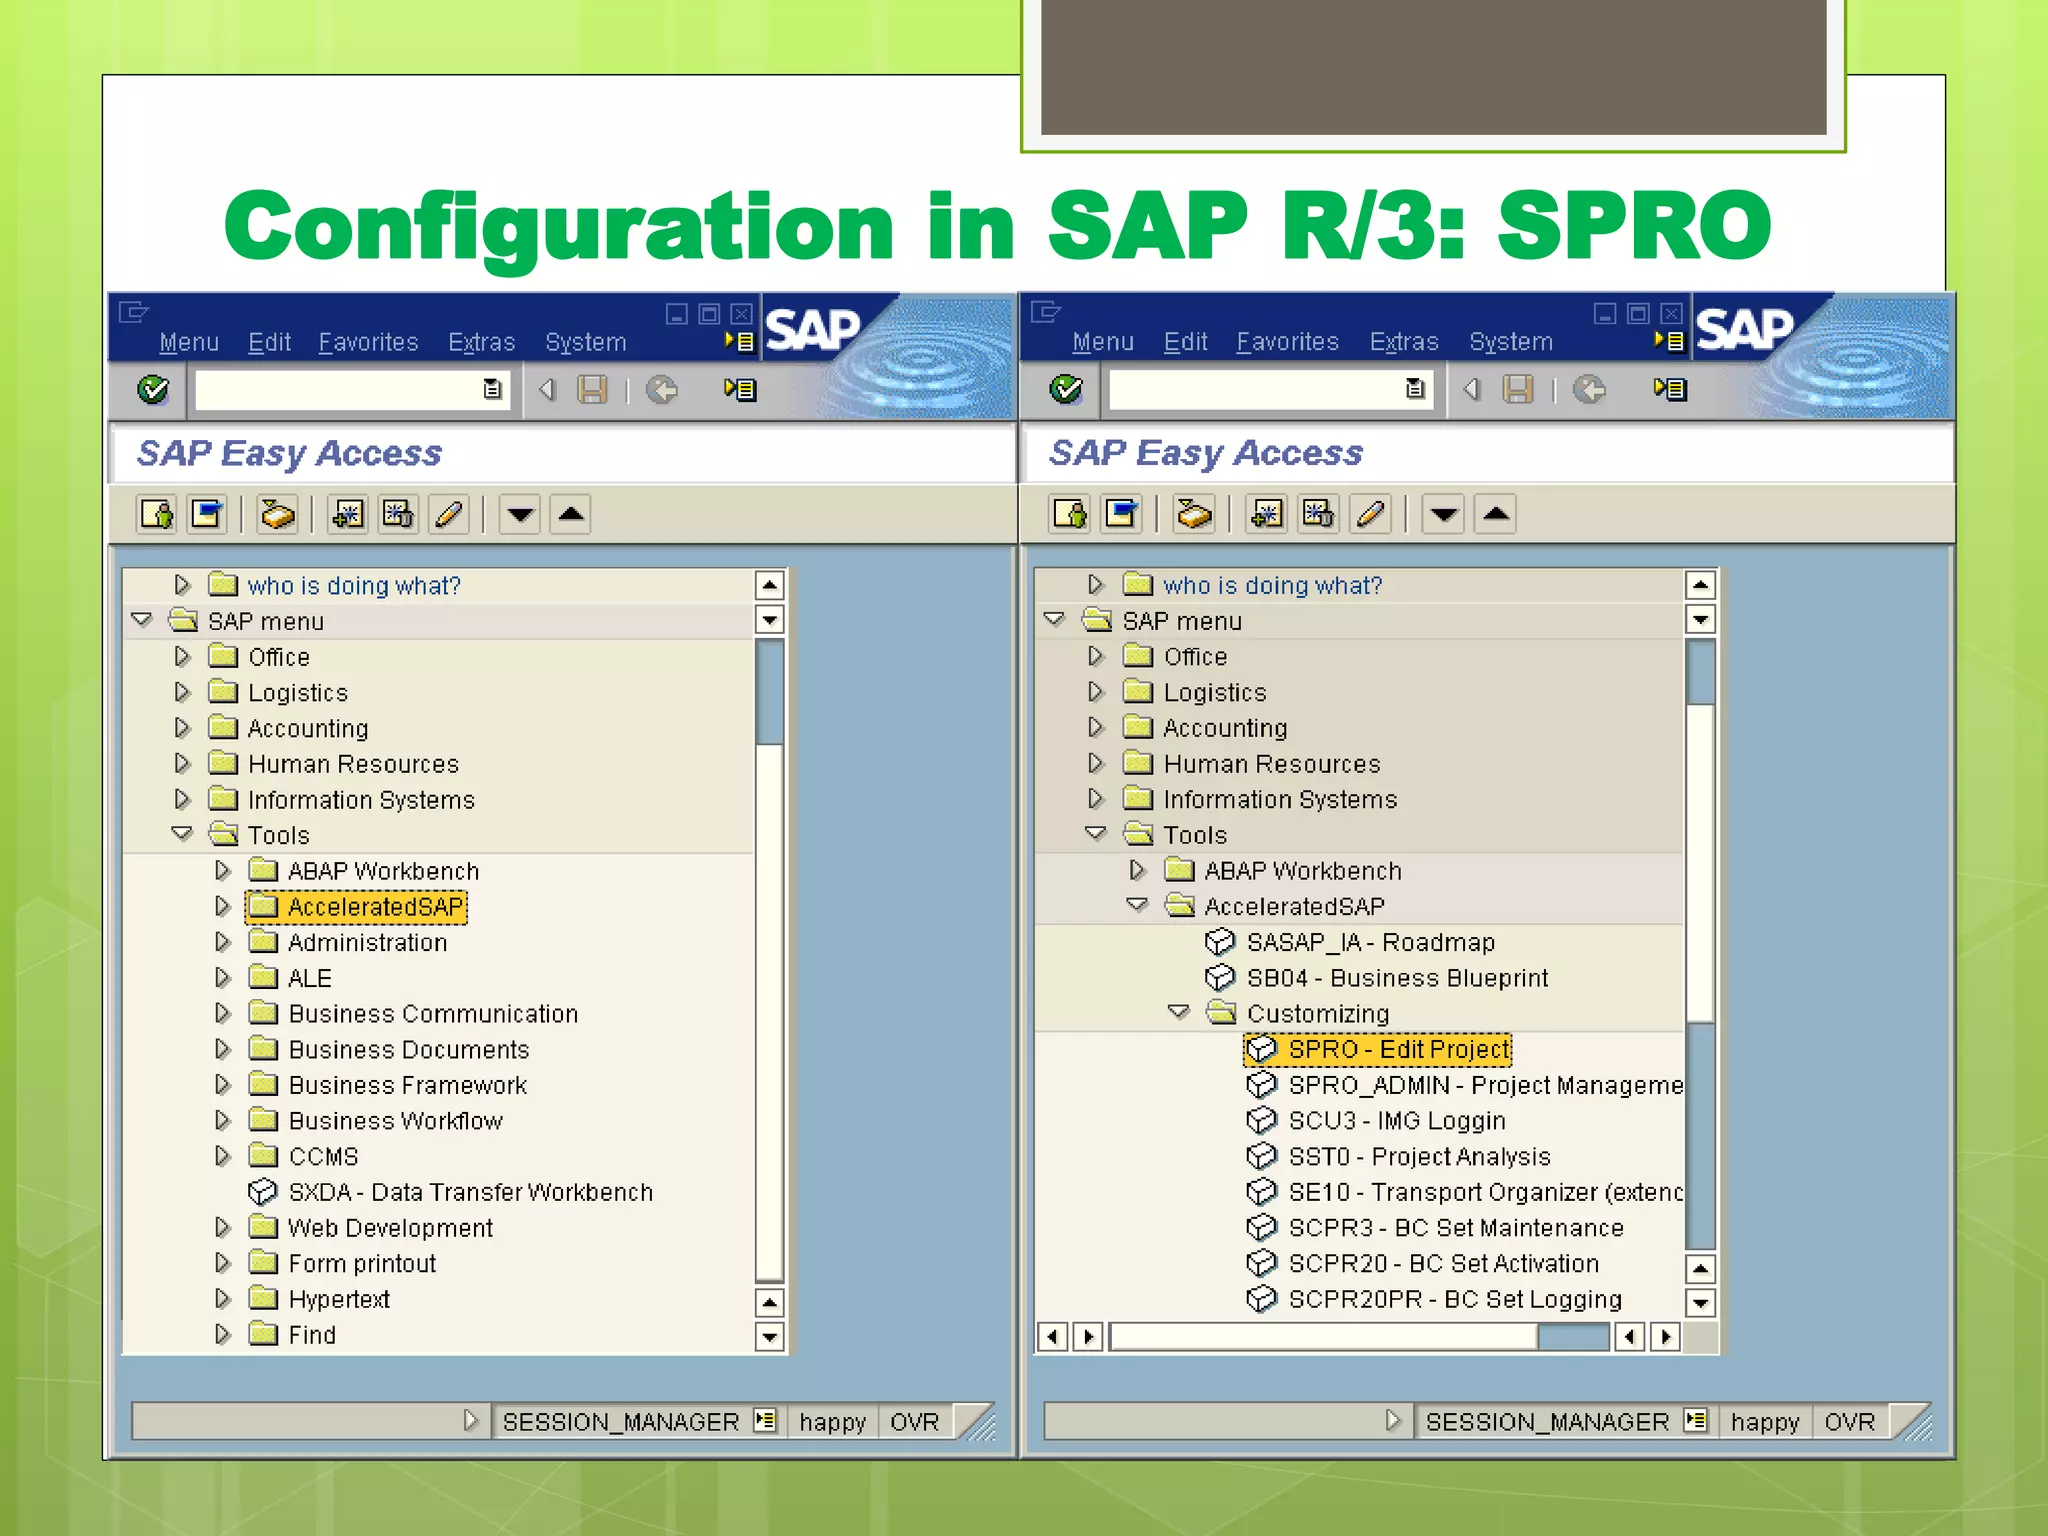Click the Delete favorites icon in right window
This screenshot has width=2048, height=1536.
coord(1318,515)
